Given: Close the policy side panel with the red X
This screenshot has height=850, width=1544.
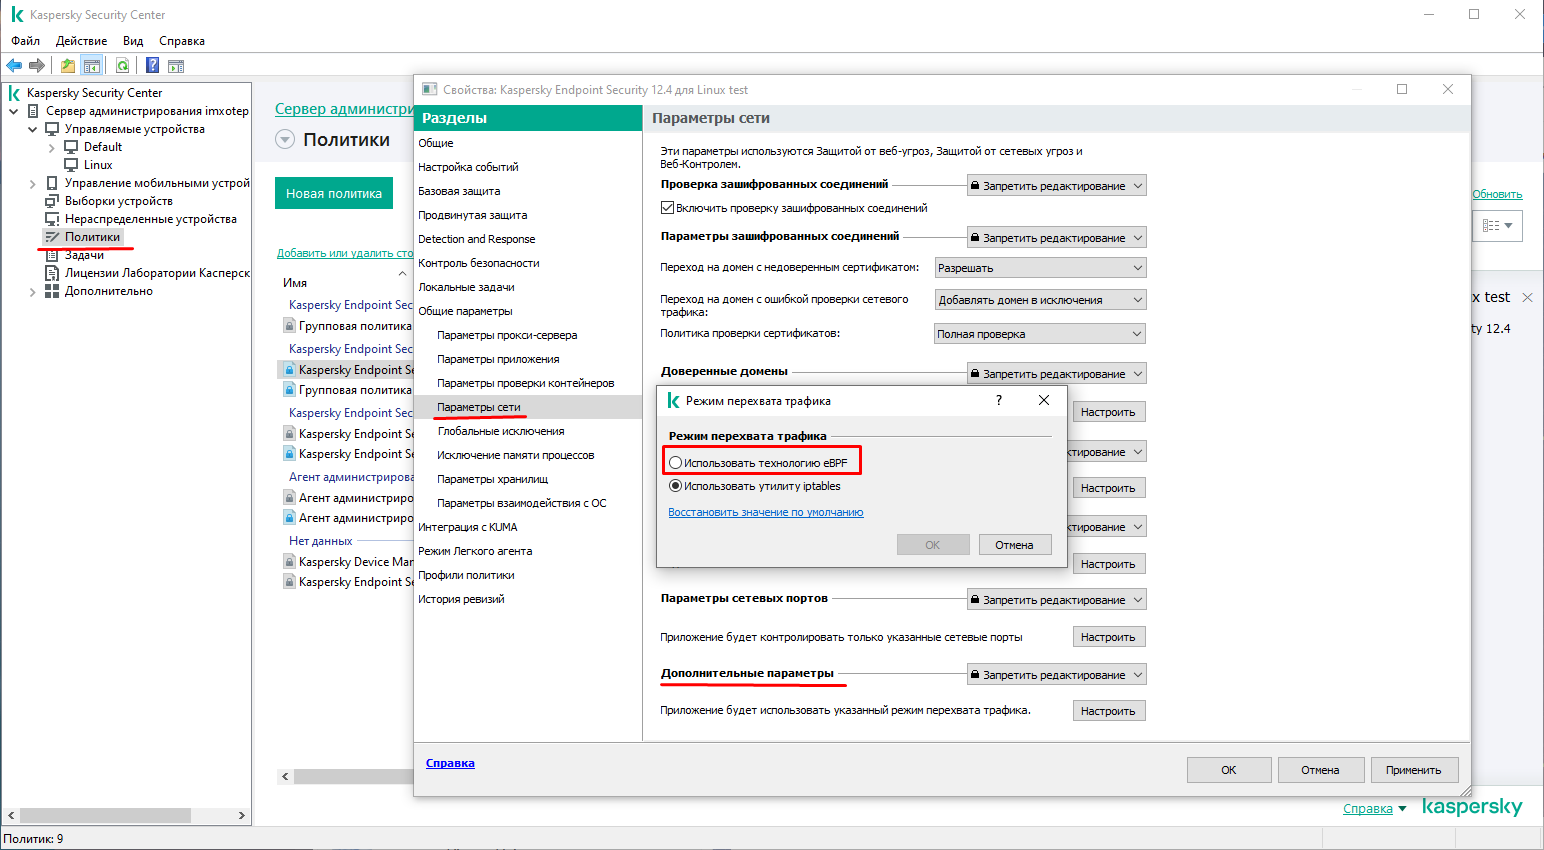Looking at the screenshot, I should (x=1527, y=297).
